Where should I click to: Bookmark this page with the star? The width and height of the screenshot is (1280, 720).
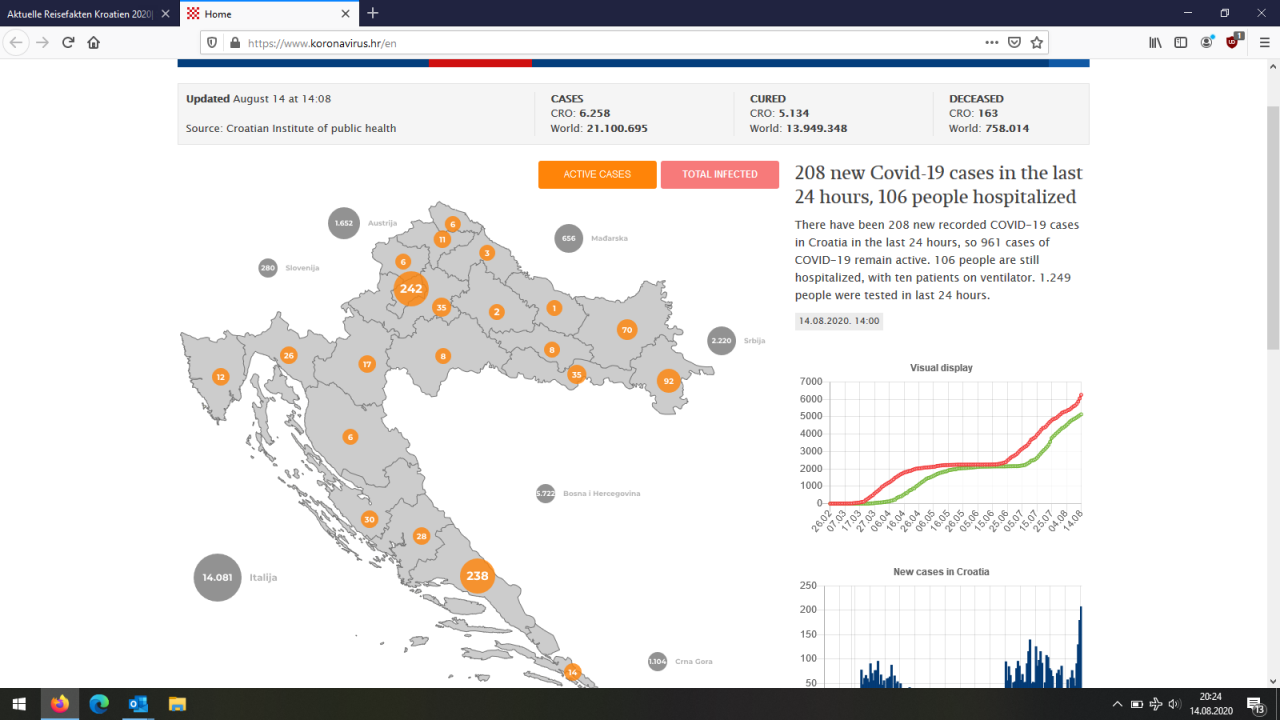1037,43
